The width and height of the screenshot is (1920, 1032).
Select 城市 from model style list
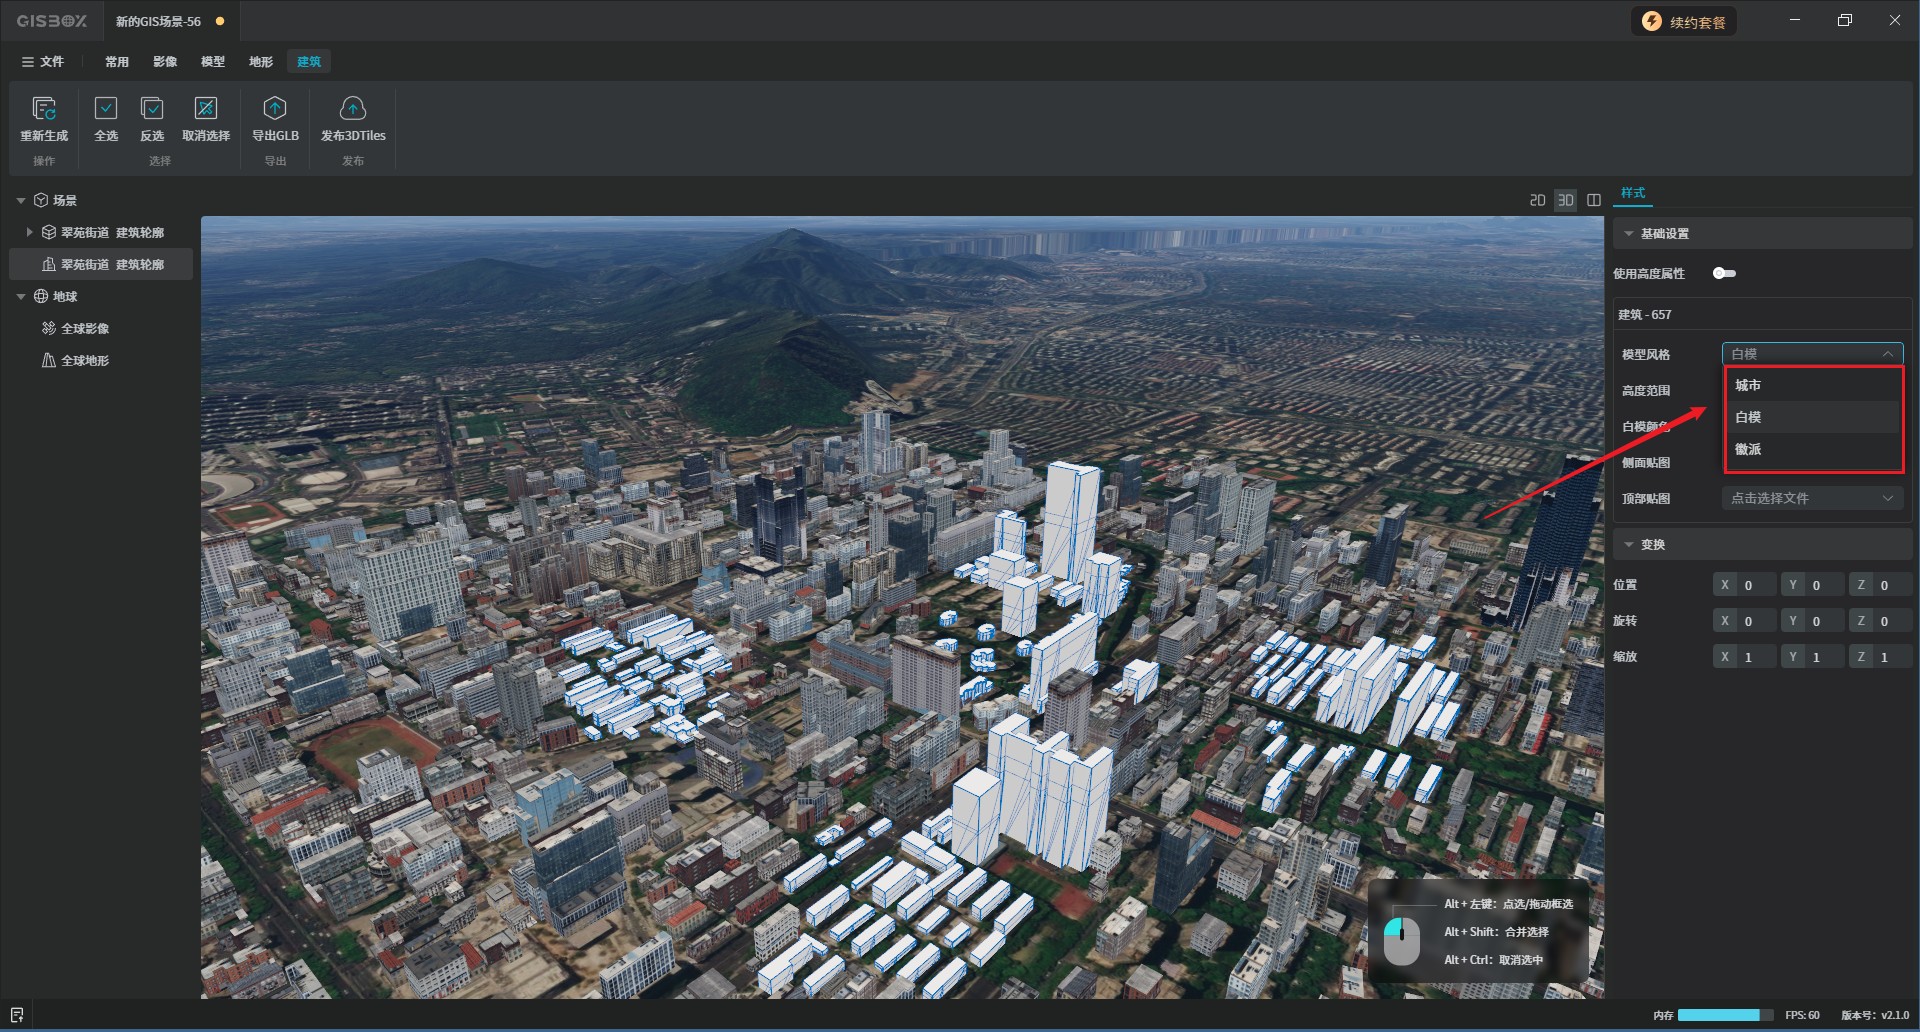1748,385
